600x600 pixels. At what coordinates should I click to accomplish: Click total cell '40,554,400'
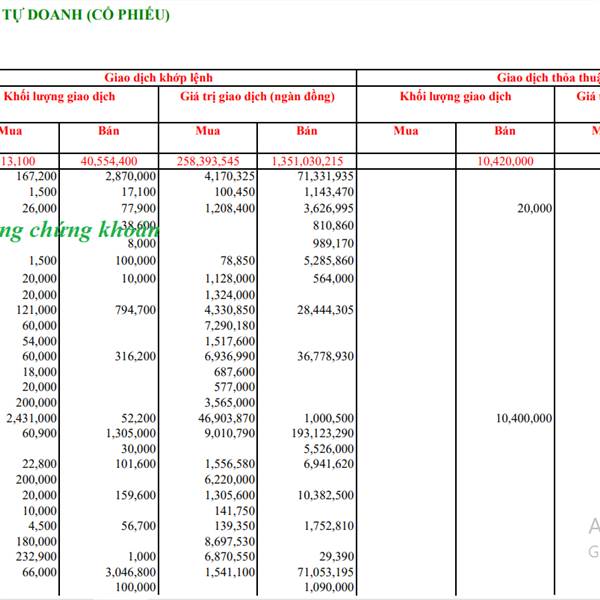(109, 161)
